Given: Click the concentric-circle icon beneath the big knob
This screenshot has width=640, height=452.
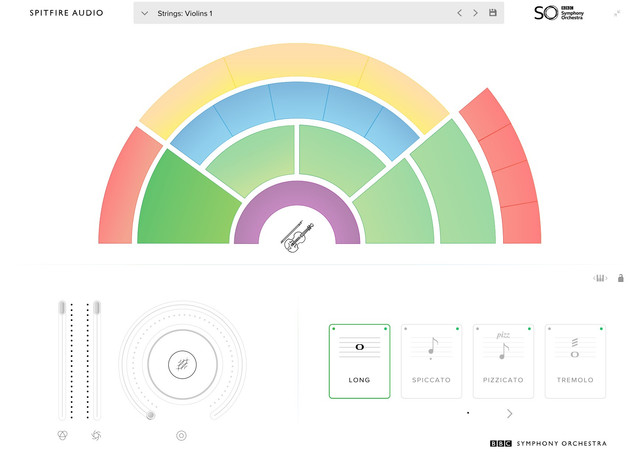Looking at the screenshot, I should pyautogui.click(x=181, y=436).
